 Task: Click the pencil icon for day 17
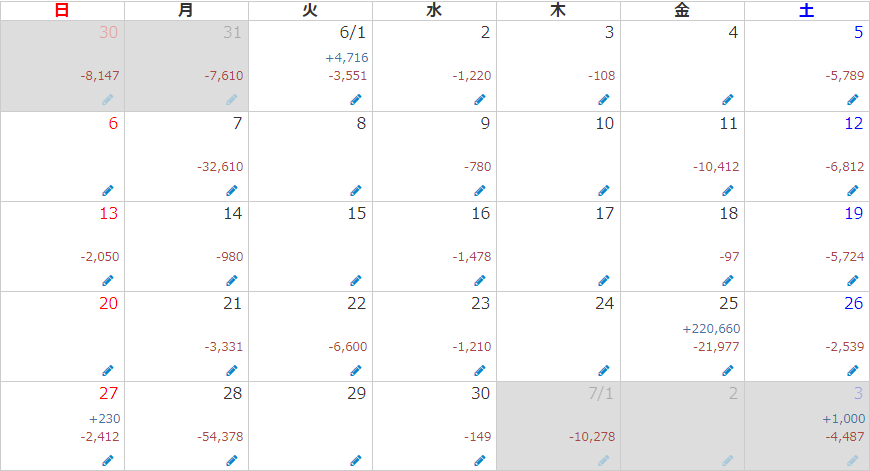(x=604, y=281)
